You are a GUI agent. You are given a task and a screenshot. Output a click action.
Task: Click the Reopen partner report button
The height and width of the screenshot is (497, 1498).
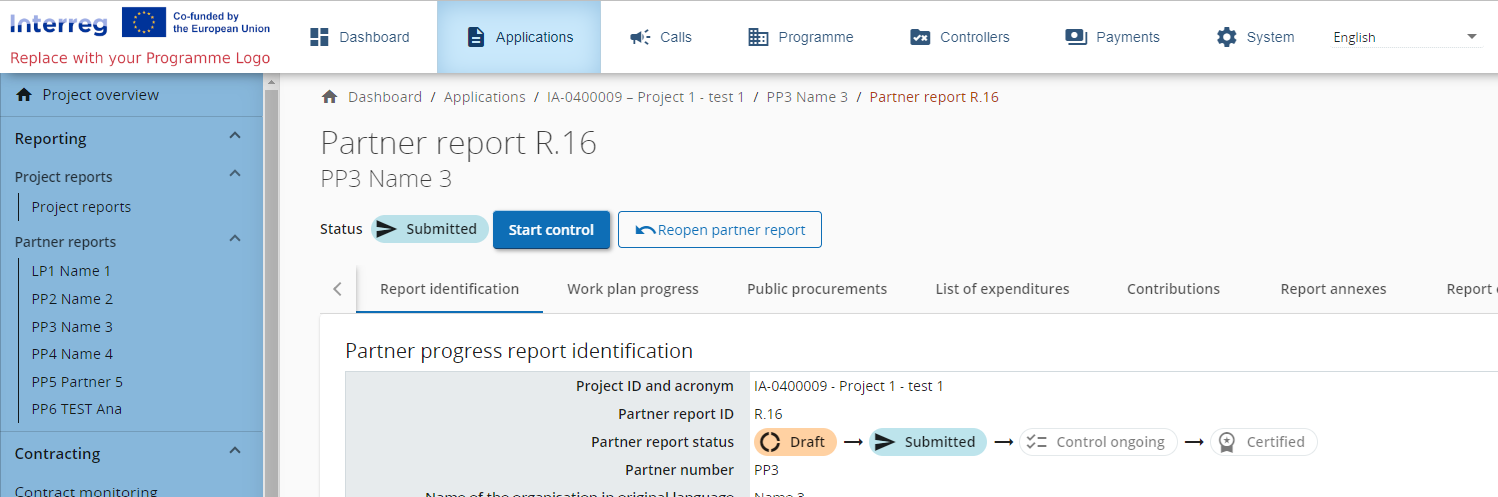coord(719,229)
